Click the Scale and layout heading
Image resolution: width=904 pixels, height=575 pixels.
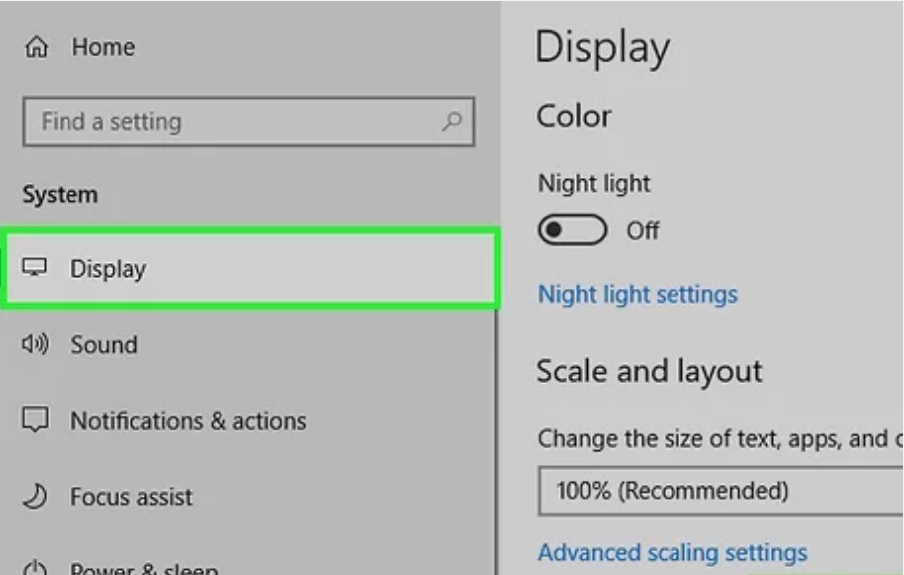pyautogui.click(x=649, y=371)
